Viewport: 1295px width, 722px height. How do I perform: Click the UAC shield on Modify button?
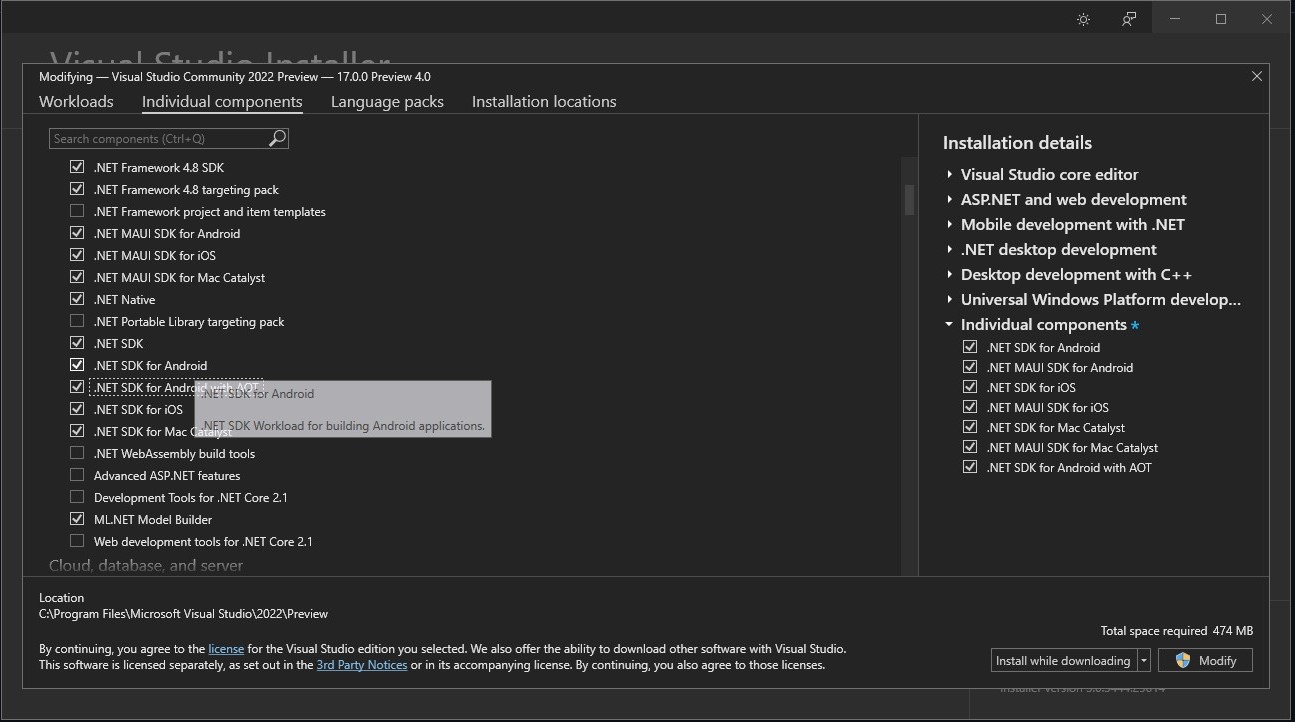tap(1183, 660)
